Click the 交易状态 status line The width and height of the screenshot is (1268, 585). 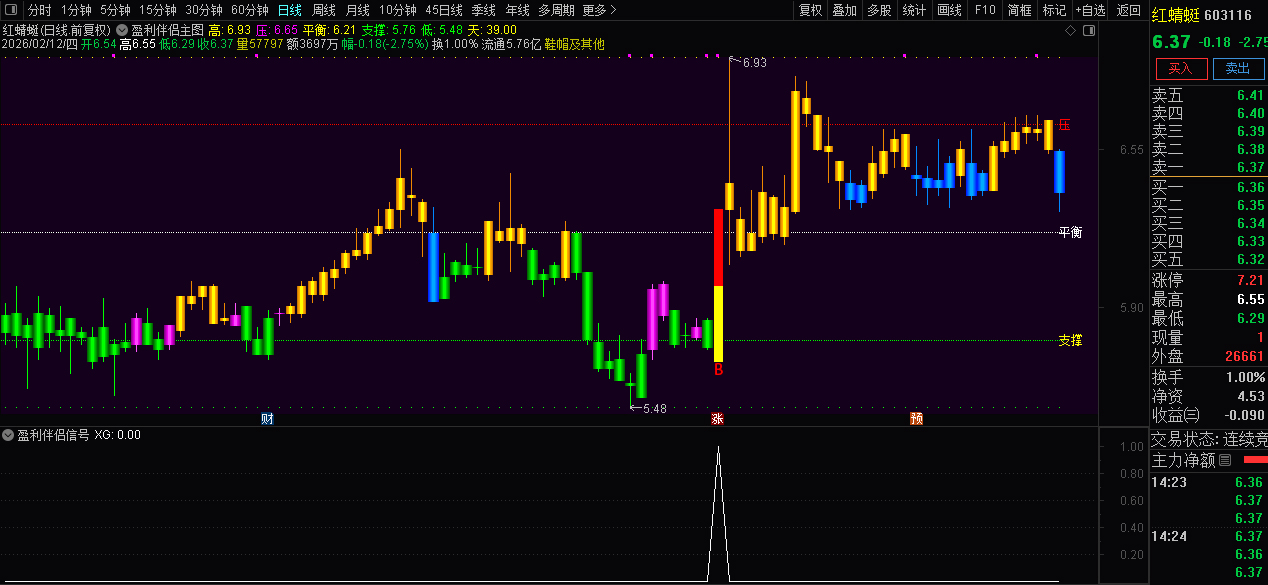click(1209, 439)
